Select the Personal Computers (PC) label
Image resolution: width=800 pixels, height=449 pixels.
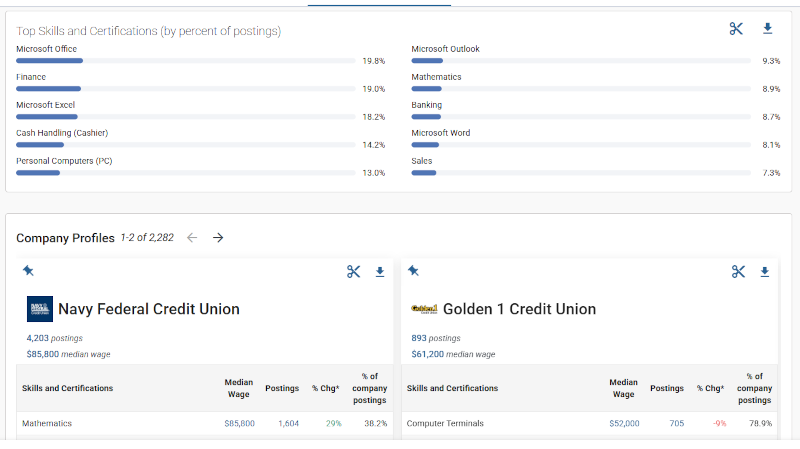coord(64,161)
